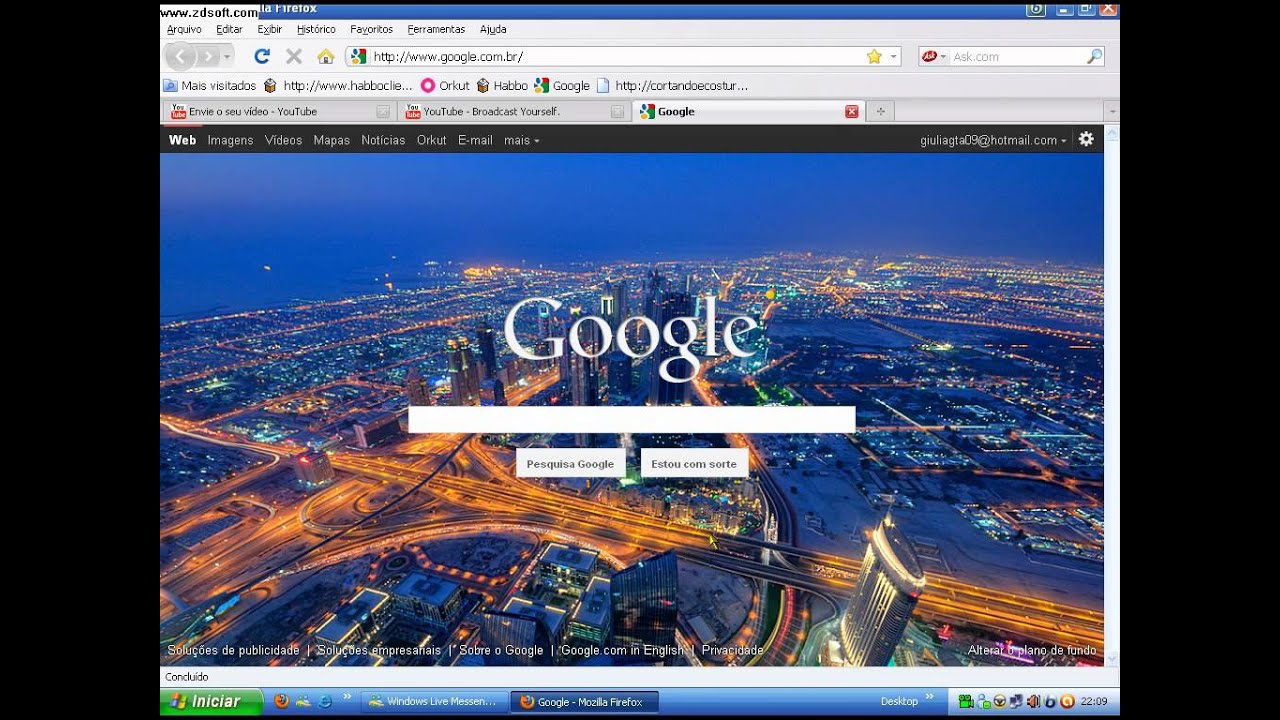The height and width of the screenshot is (720, 1280).
Task: Close the active Google tab
Action: (851, 112)
